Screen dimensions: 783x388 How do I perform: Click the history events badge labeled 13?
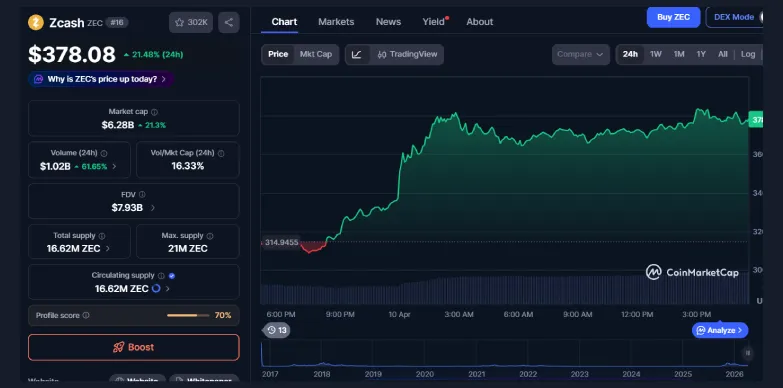(277, 330)
